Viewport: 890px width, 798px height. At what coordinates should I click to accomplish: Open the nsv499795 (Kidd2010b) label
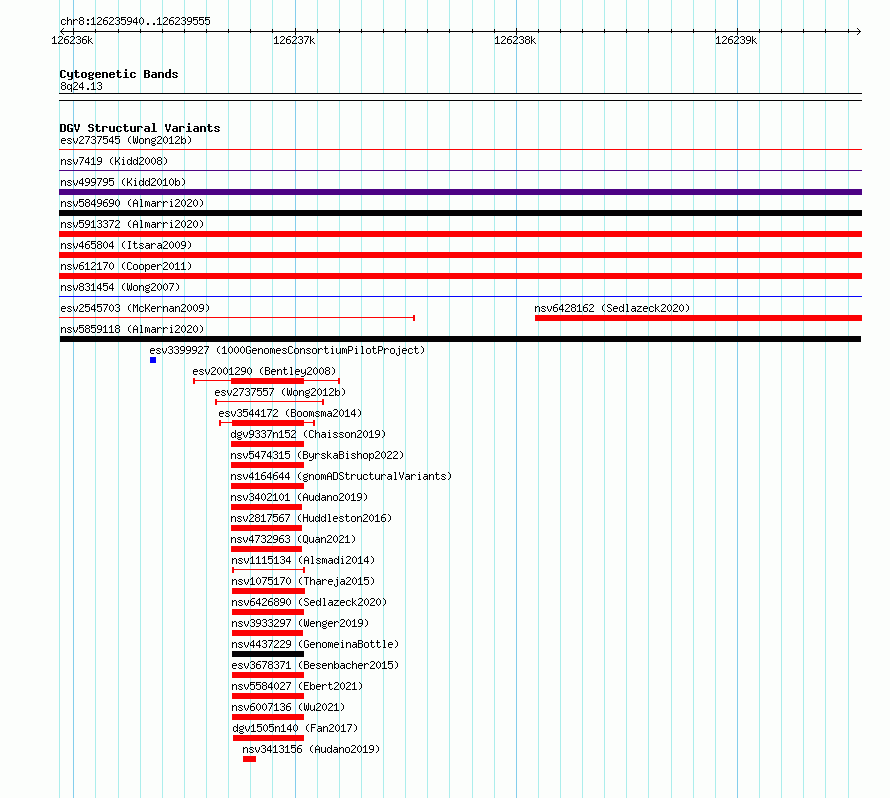(123, 182)
